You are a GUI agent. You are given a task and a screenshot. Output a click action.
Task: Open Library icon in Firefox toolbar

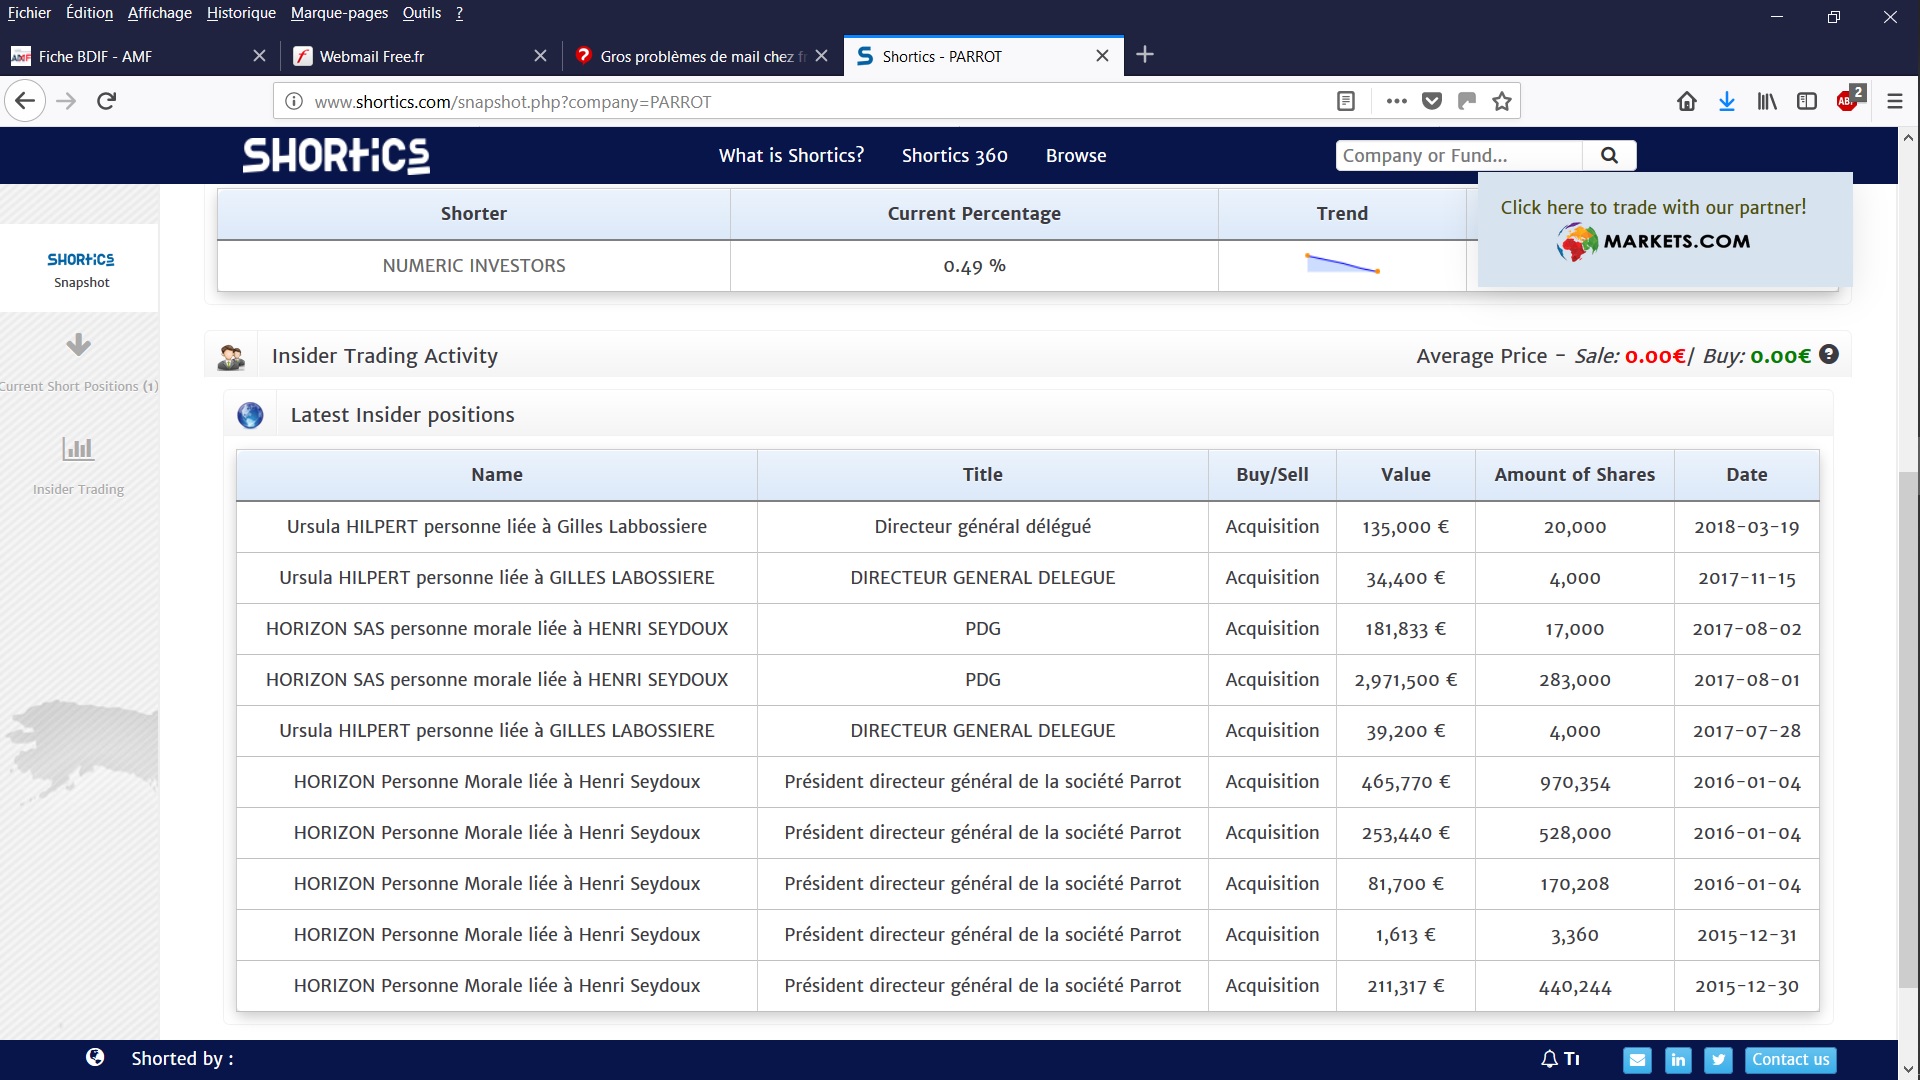pyautogui.click(x=1767, y=101)
